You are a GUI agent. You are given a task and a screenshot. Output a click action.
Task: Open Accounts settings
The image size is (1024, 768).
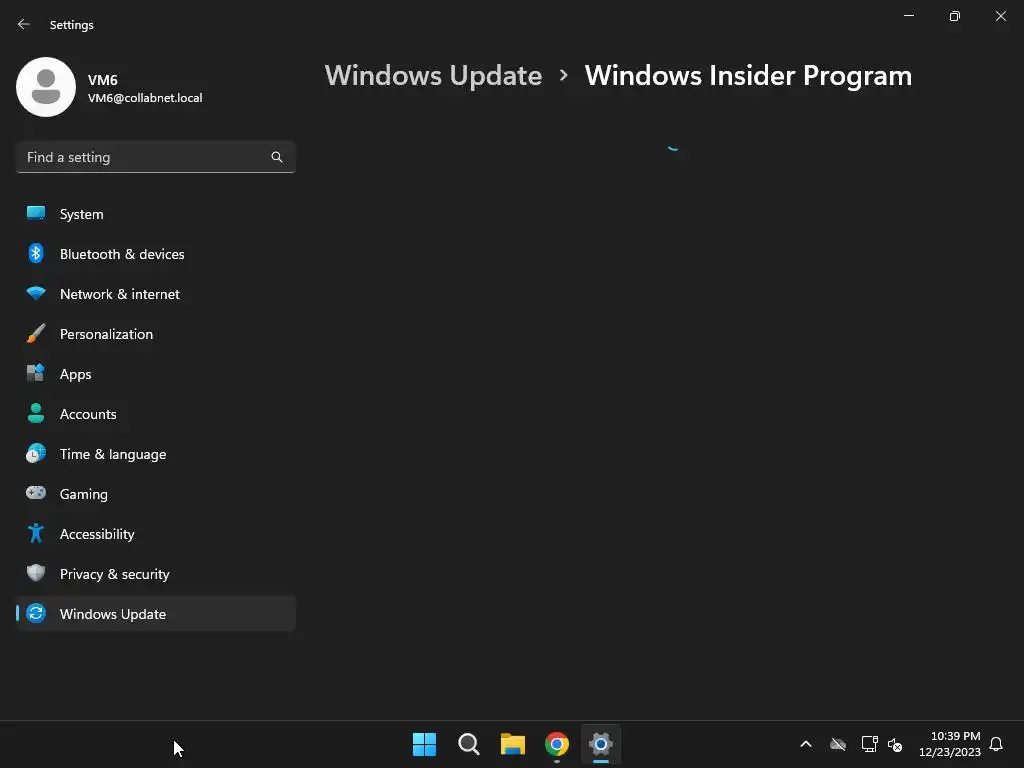point(155,414)
